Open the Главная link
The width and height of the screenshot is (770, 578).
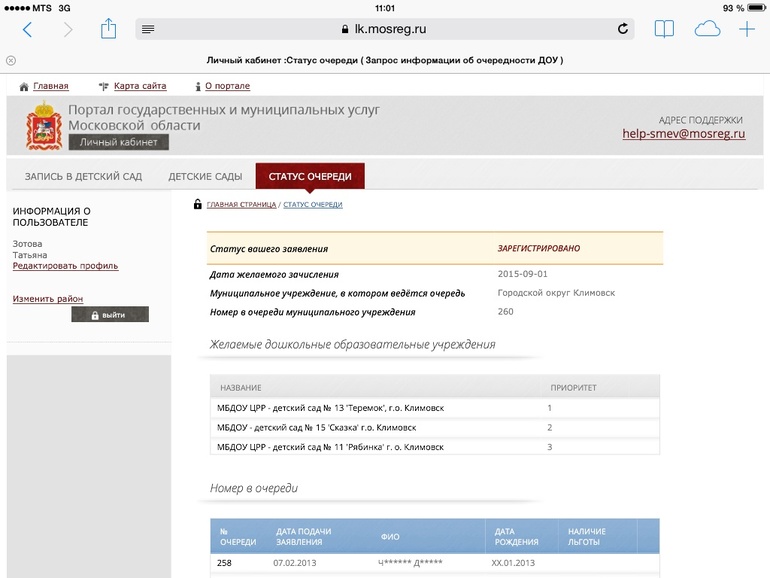click(50, 87)
